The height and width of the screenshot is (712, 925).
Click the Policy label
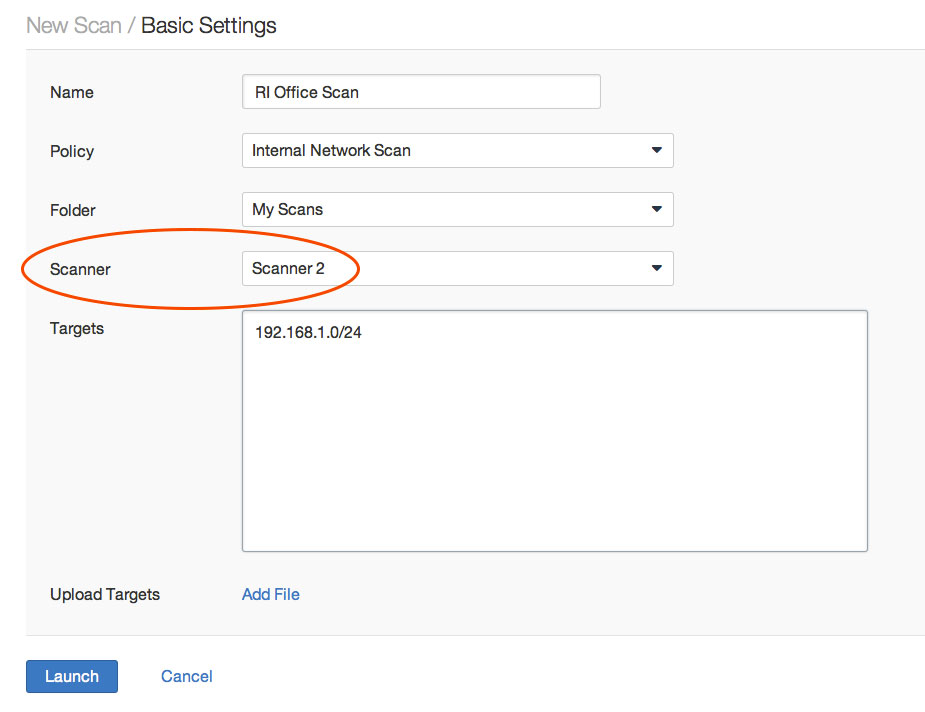click(71, 151)
